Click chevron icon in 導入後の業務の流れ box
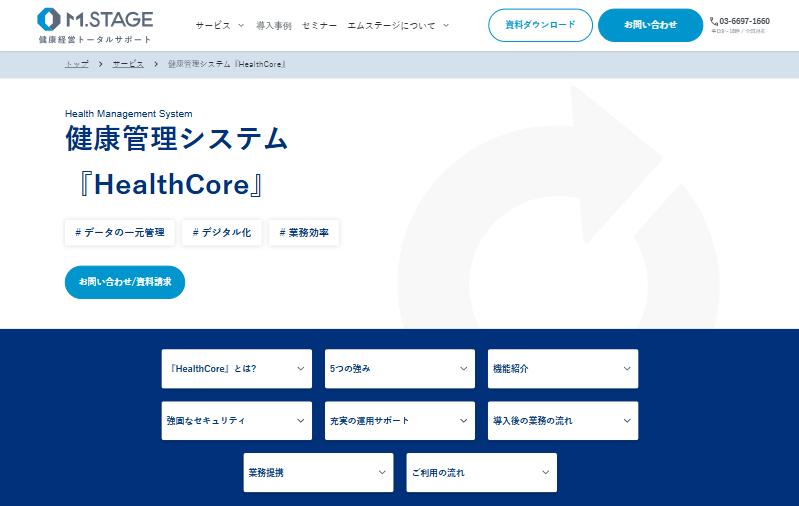This screenshot has width=799, height=506. (x=627, y=420)
